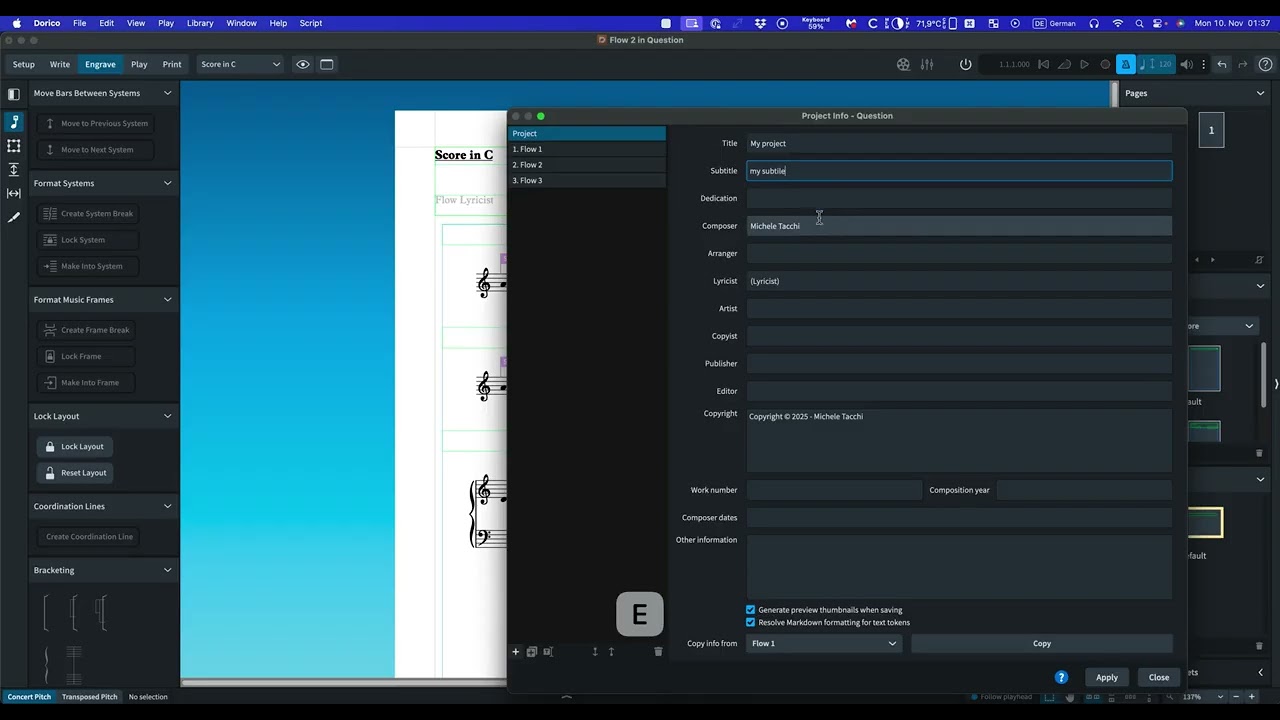The image size is (1280, 720).
Task: Select the Graphic Editing note tool
Action: (x=14, y=122)
